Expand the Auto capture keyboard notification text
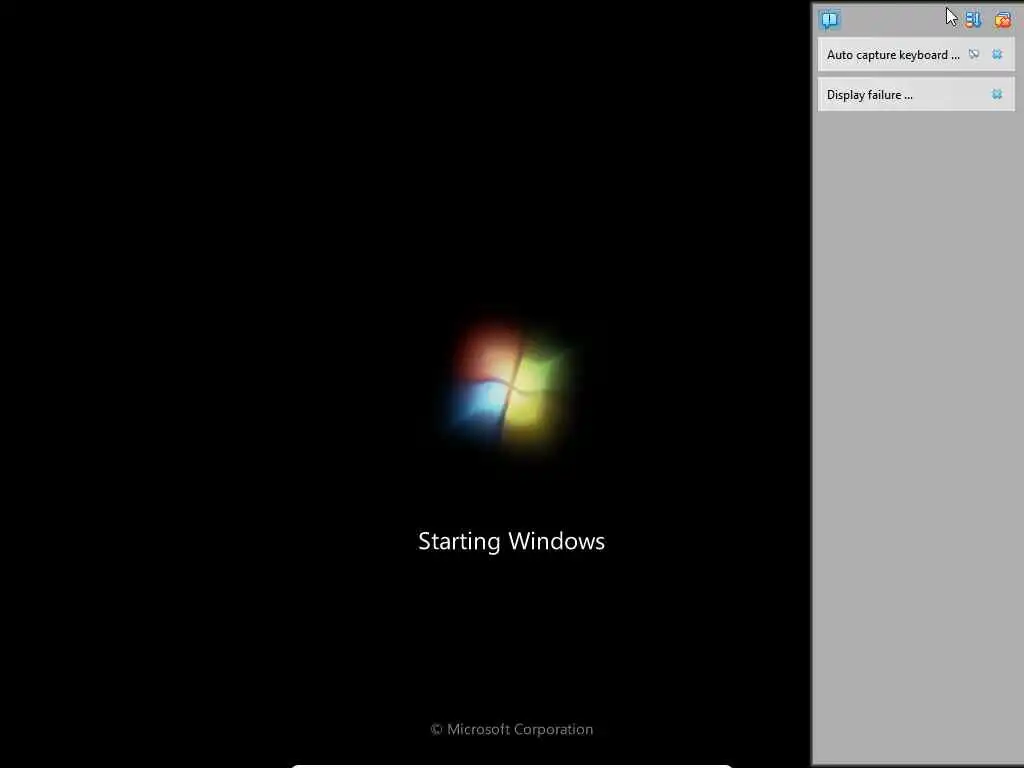 pyautogui.click(x=893, y=55)
